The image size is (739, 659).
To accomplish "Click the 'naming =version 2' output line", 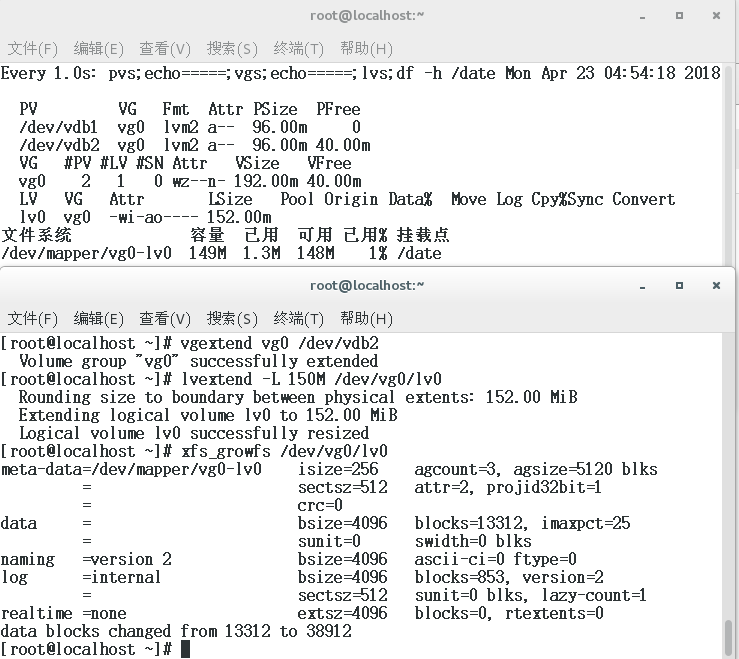I will 288,560.
